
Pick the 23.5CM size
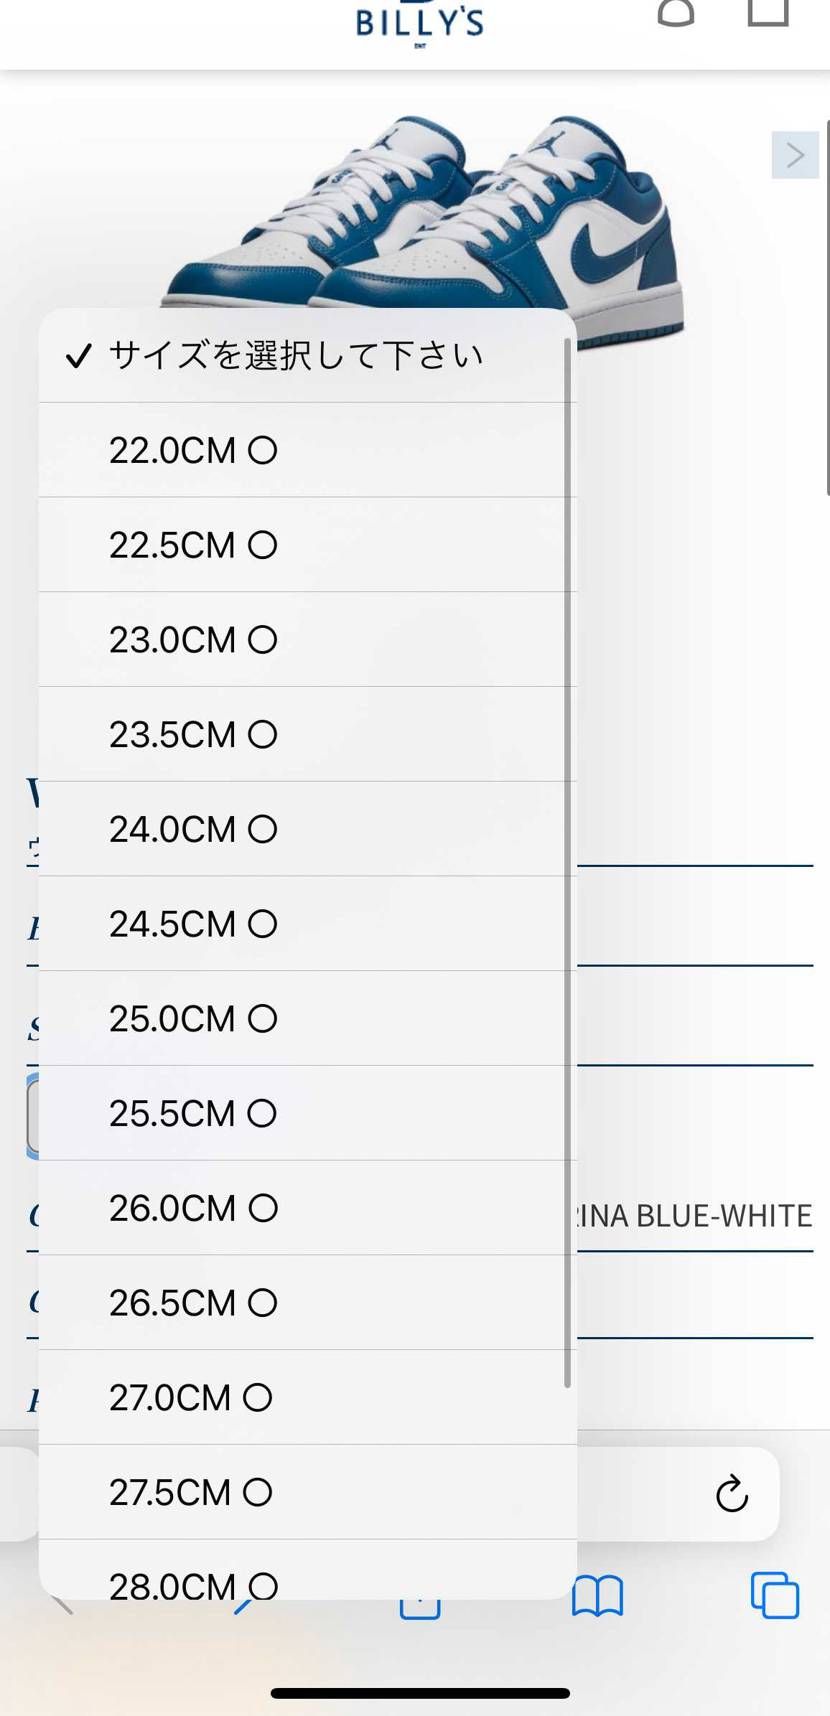coord(308,734)
